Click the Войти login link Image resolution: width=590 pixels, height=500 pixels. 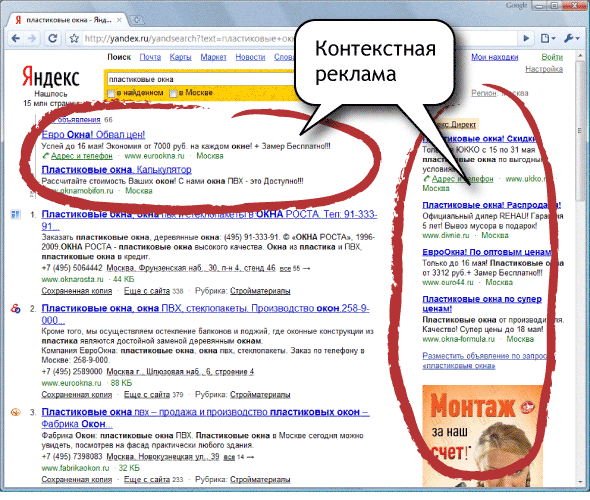click(552, 57)
